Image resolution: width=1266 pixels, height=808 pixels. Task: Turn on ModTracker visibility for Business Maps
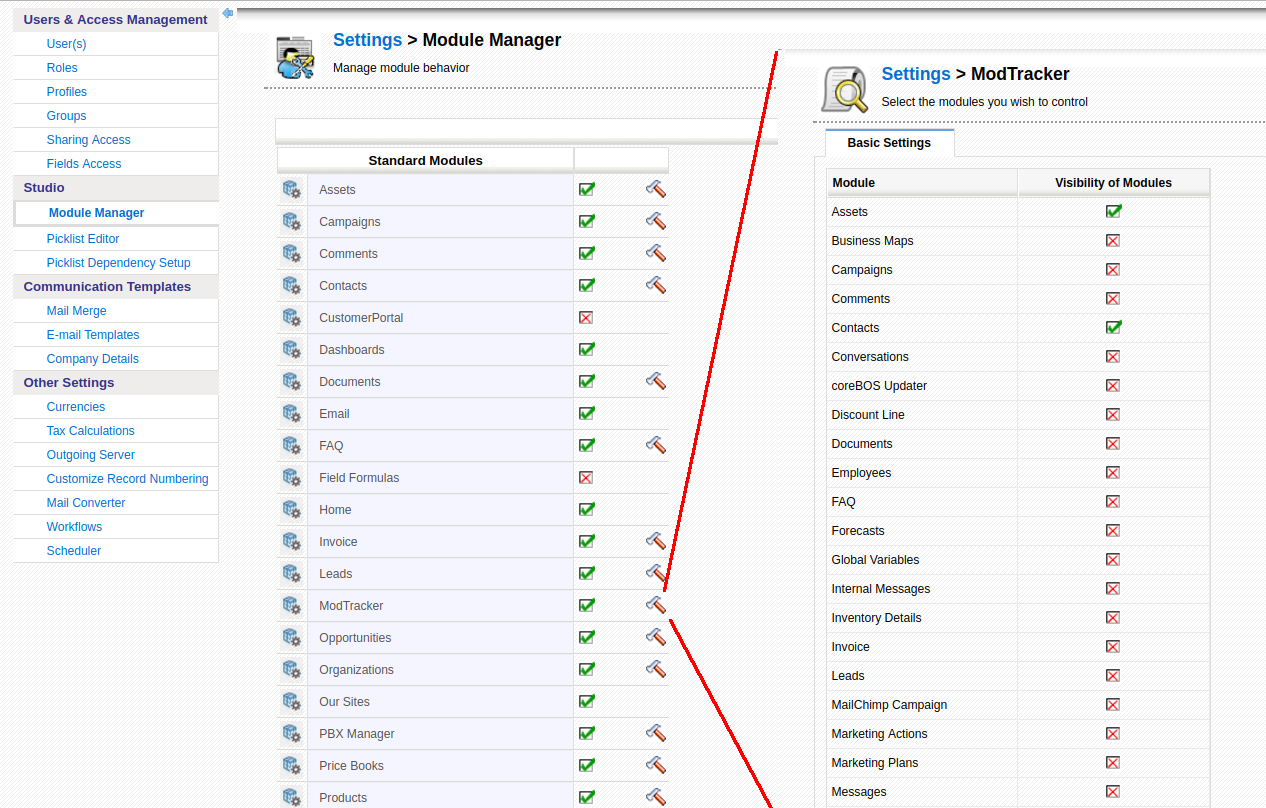[1112, 240]
